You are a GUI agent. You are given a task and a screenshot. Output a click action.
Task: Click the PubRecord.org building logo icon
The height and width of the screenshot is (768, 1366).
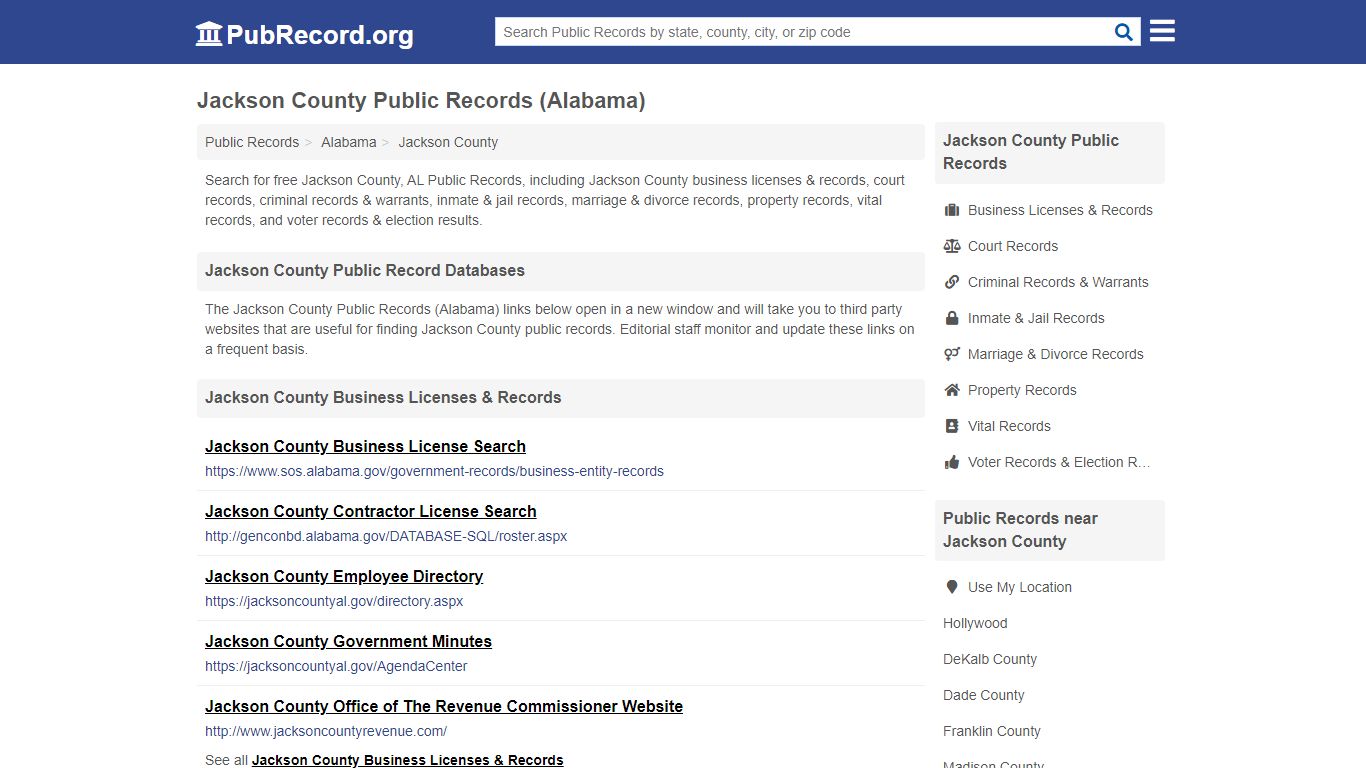coord(209,33)
